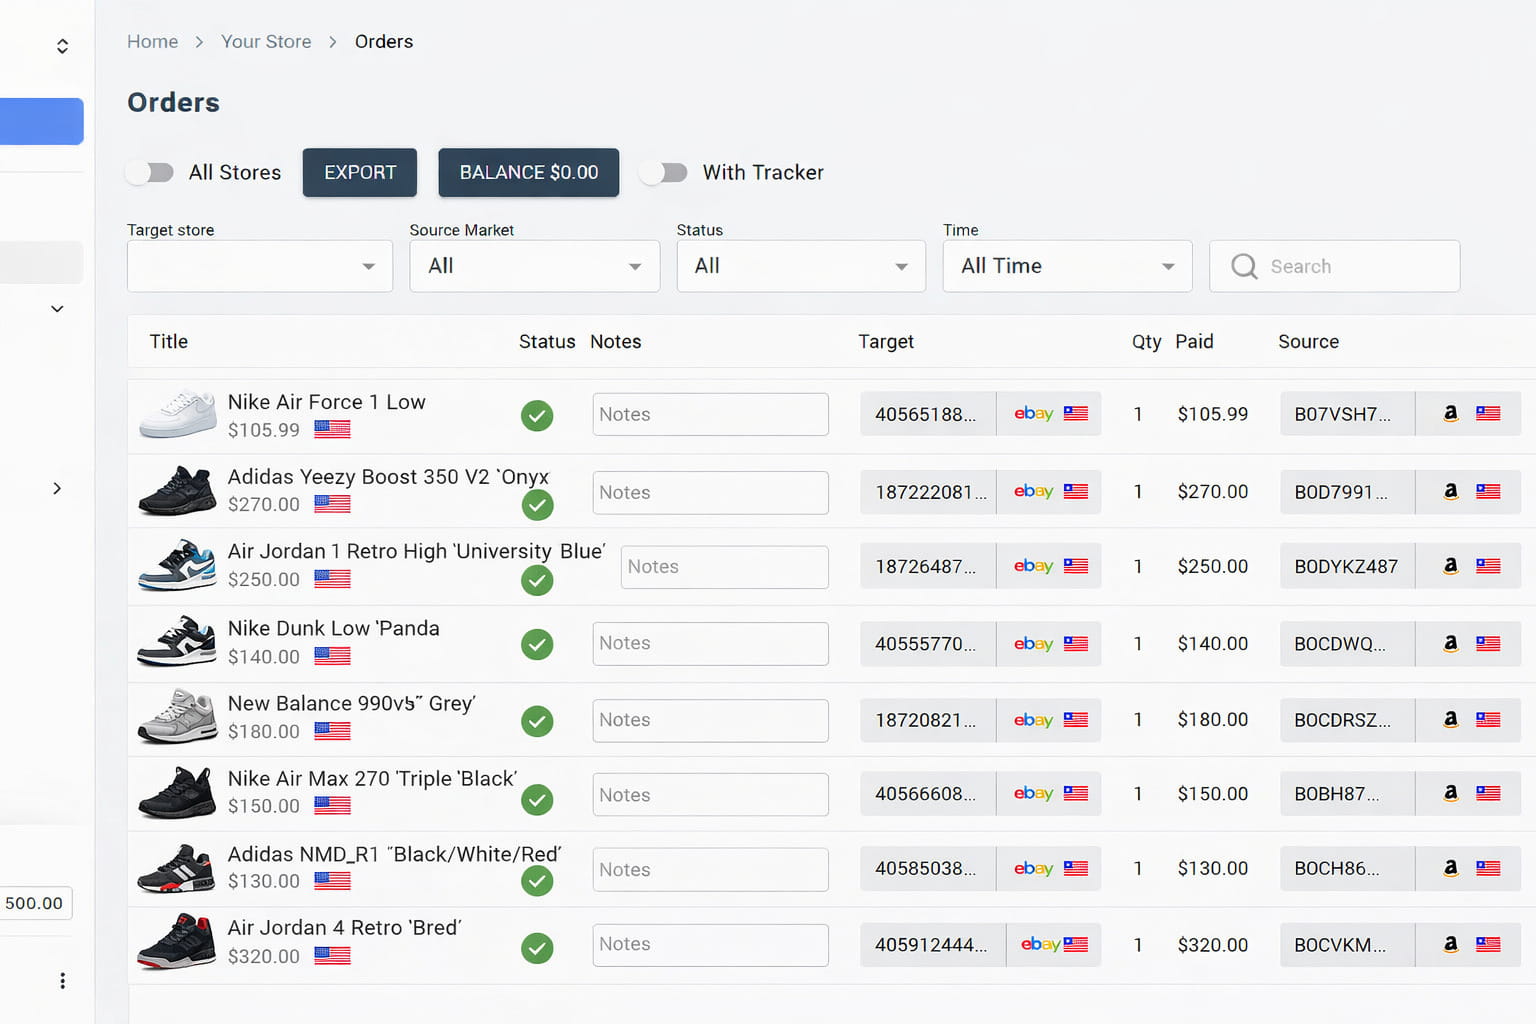Select the highlighted blue sidebar item
This screenshot has width=1536, height=1024.
tap(42, 121)
